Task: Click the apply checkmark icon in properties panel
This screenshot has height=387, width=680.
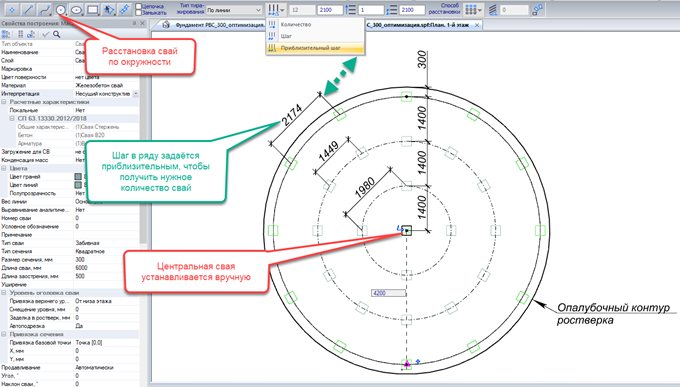Action: [x=46, y=34]
